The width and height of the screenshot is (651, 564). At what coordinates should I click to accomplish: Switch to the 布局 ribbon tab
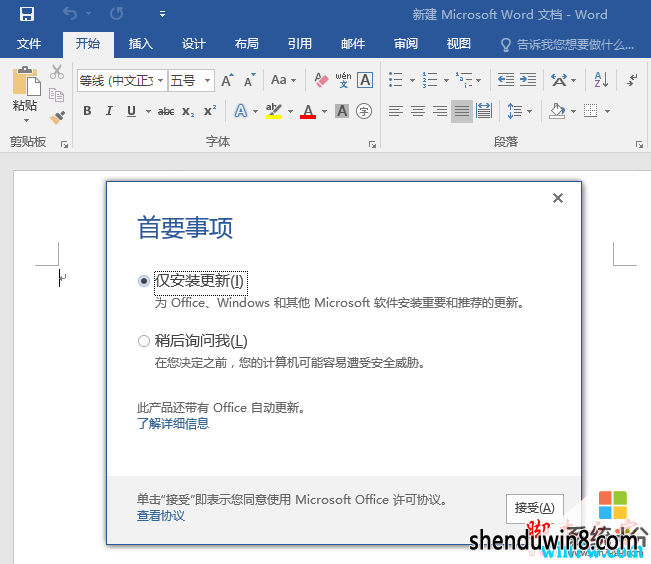point(247,44)
